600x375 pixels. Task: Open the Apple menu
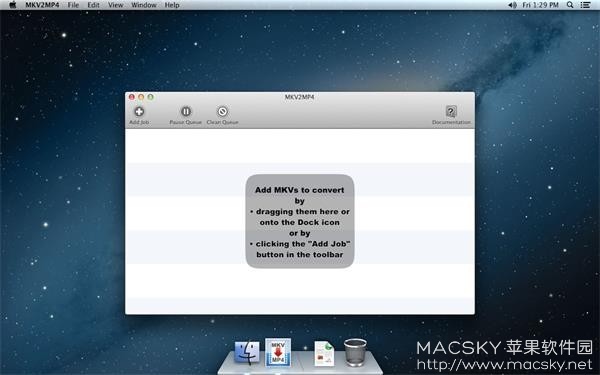13,5
